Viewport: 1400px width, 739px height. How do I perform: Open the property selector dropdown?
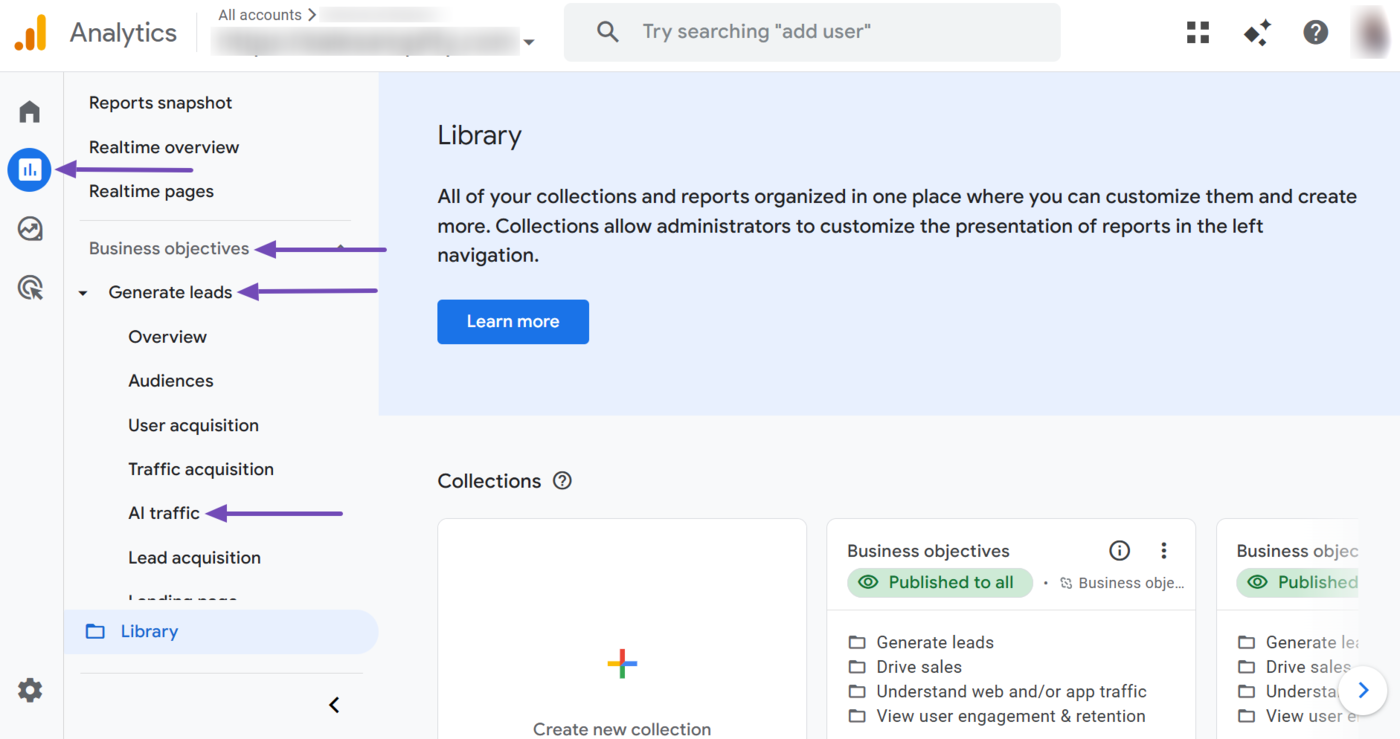[x=529, y=43]
